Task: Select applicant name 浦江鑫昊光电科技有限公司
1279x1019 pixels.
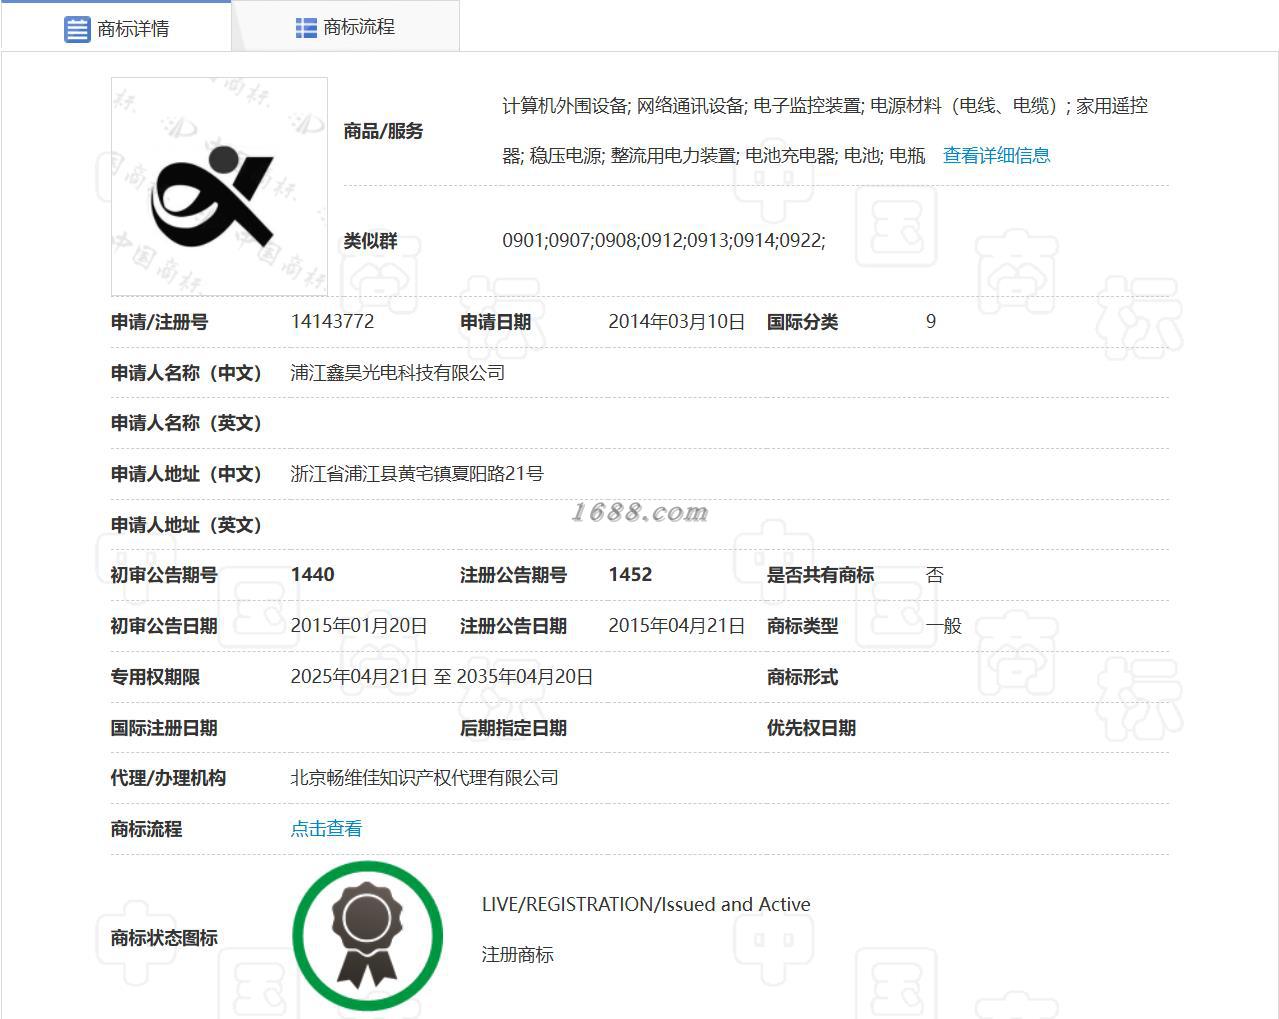Action: 397,372
